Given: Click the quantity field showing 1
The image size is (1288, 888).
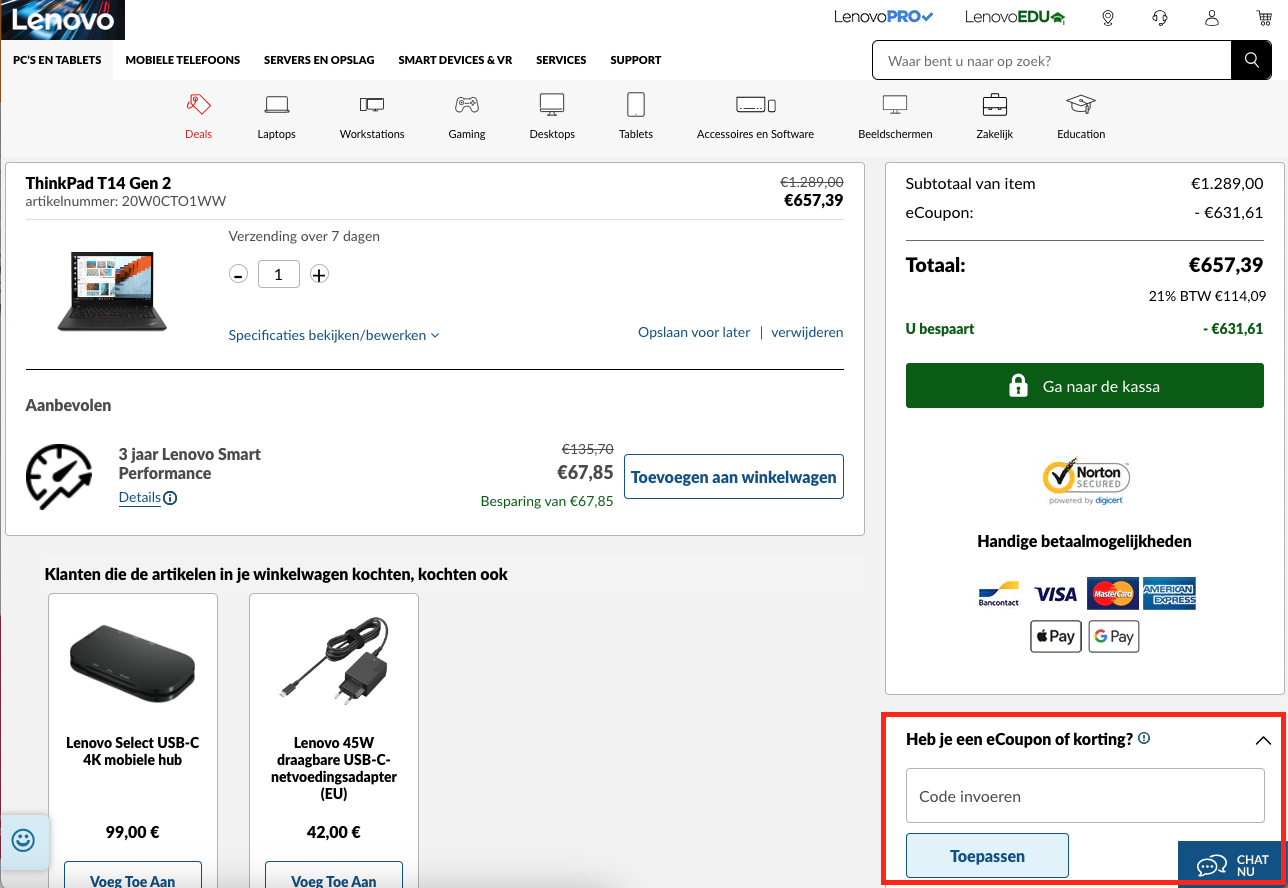Looking at the screenshot, I should click(279, 274).
